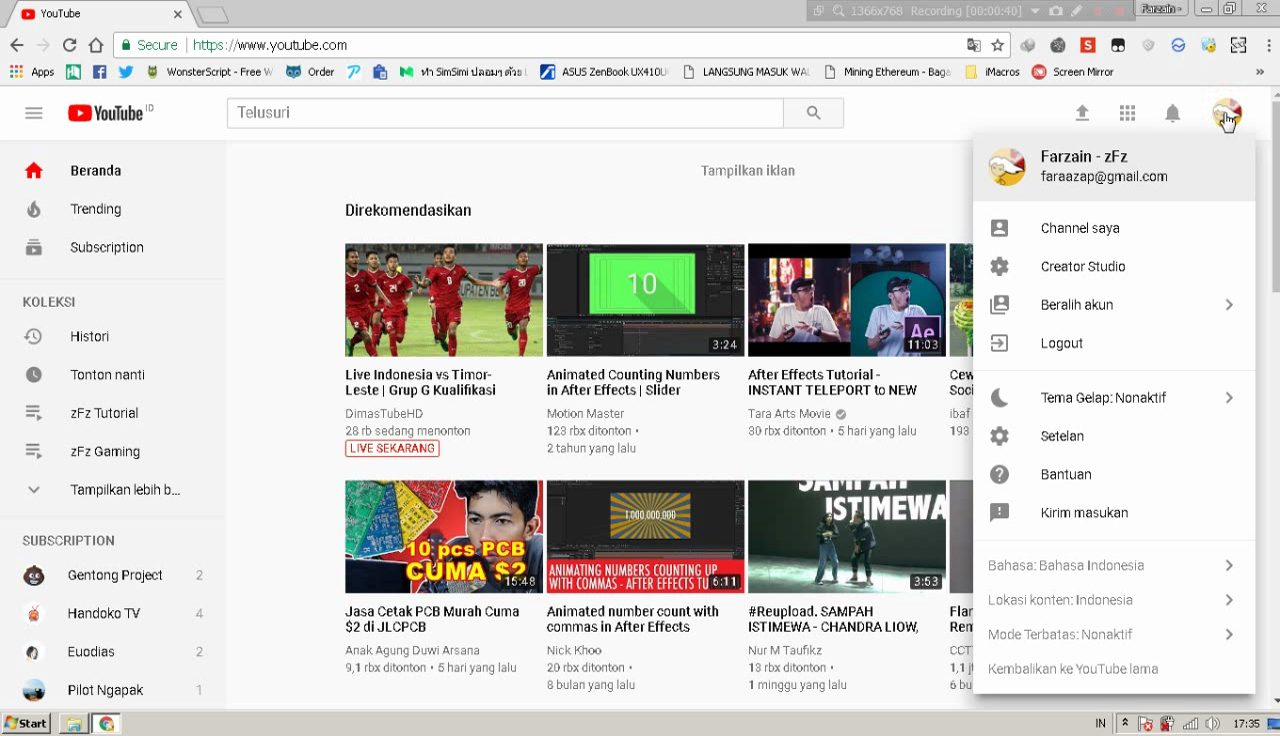
Task: Click Kembalikan ke YouTube lama link
Action: click(1072, 669)
